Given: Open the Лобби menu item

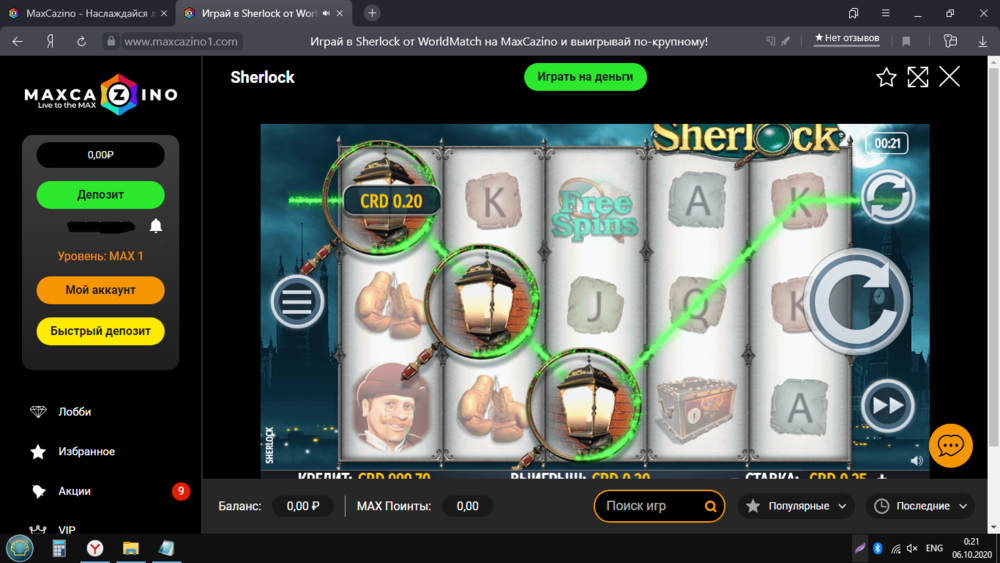Looking at the screenshot, I should point(74,412).
